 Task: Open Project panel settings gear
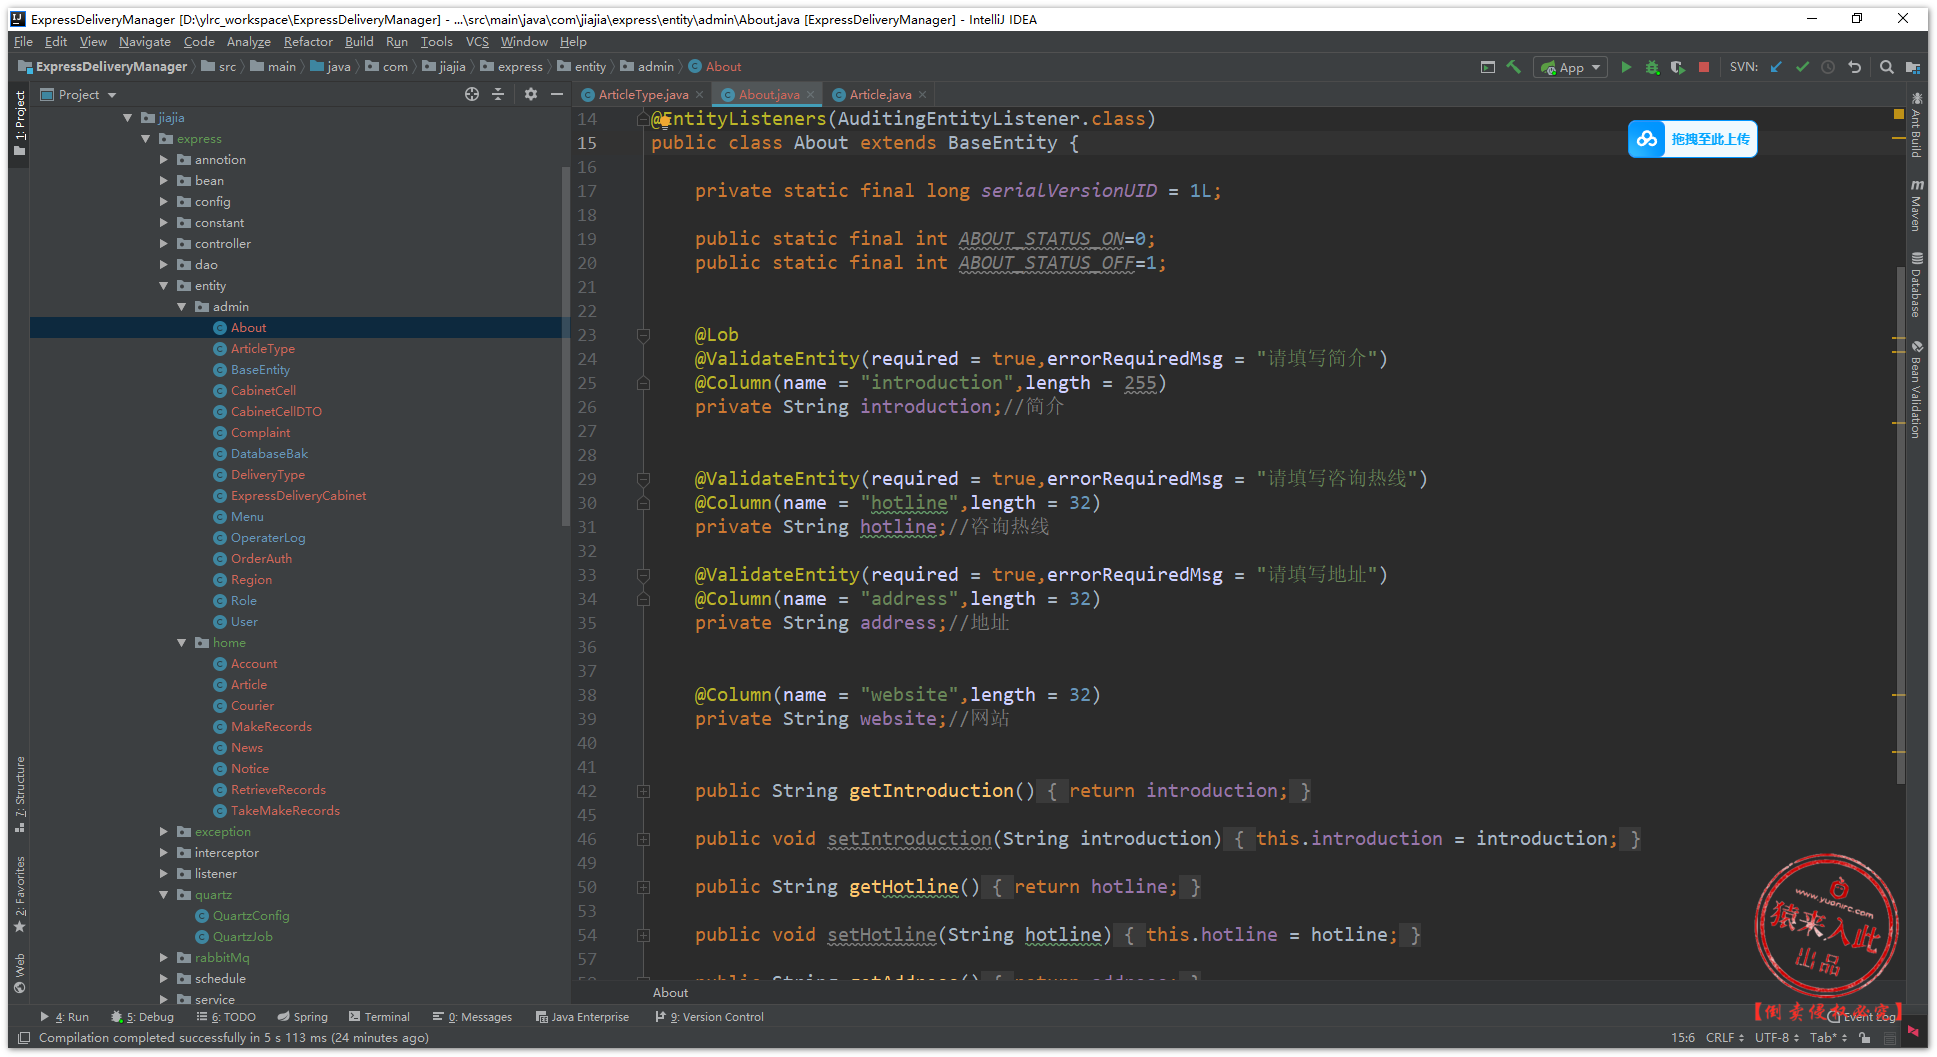tap(531, 94)
